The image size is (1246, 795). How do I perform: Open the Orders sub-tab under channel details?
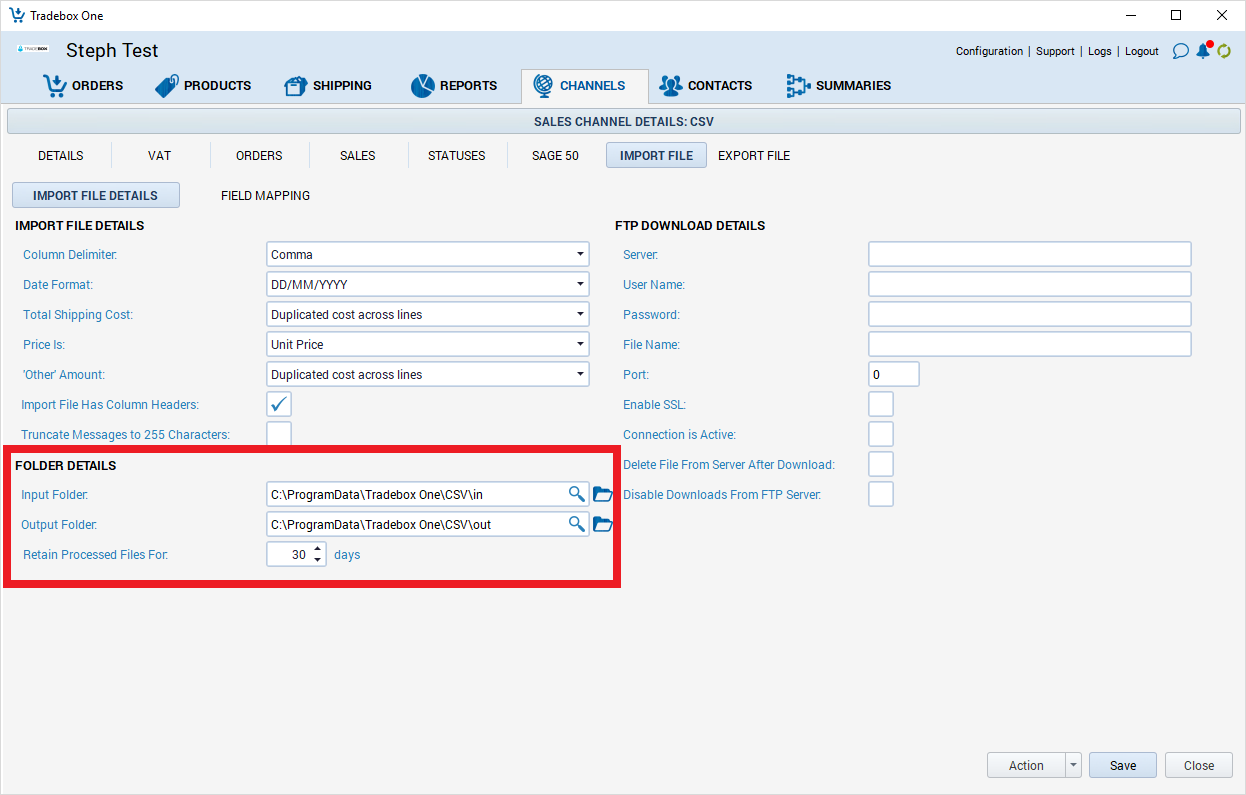(x=259, y=155)
